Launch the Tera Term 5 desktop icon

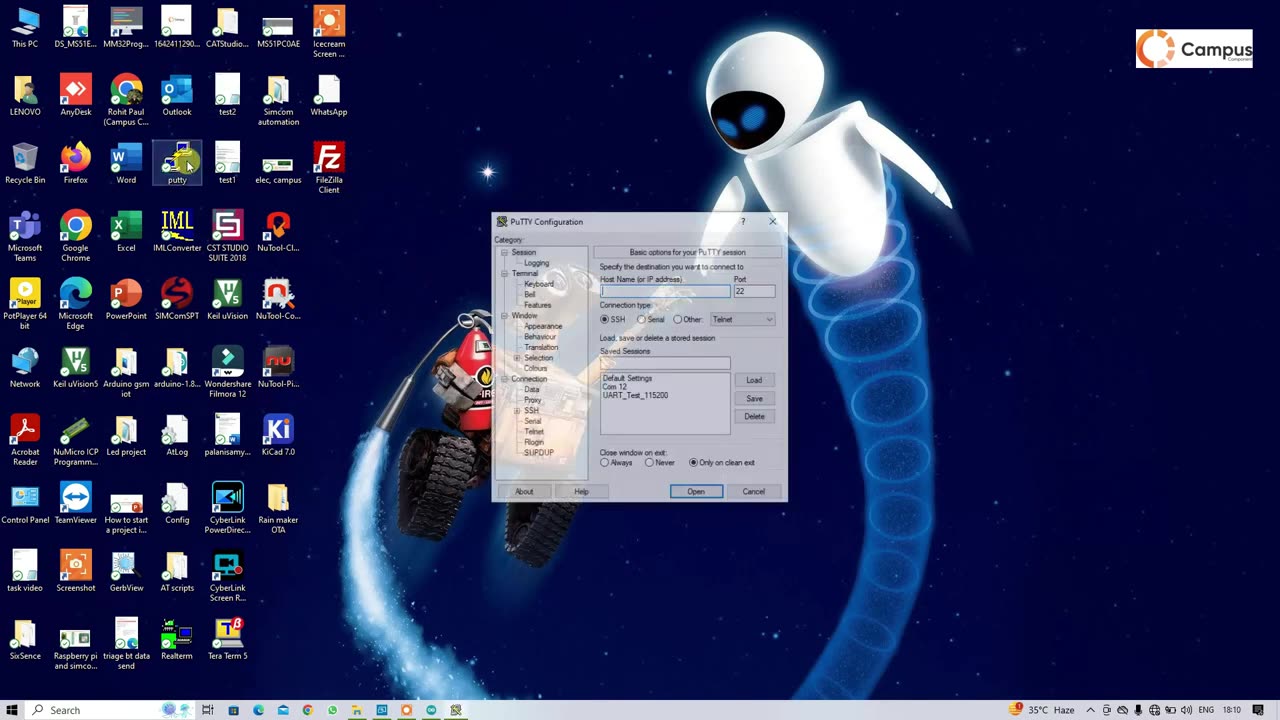(228, 639)
